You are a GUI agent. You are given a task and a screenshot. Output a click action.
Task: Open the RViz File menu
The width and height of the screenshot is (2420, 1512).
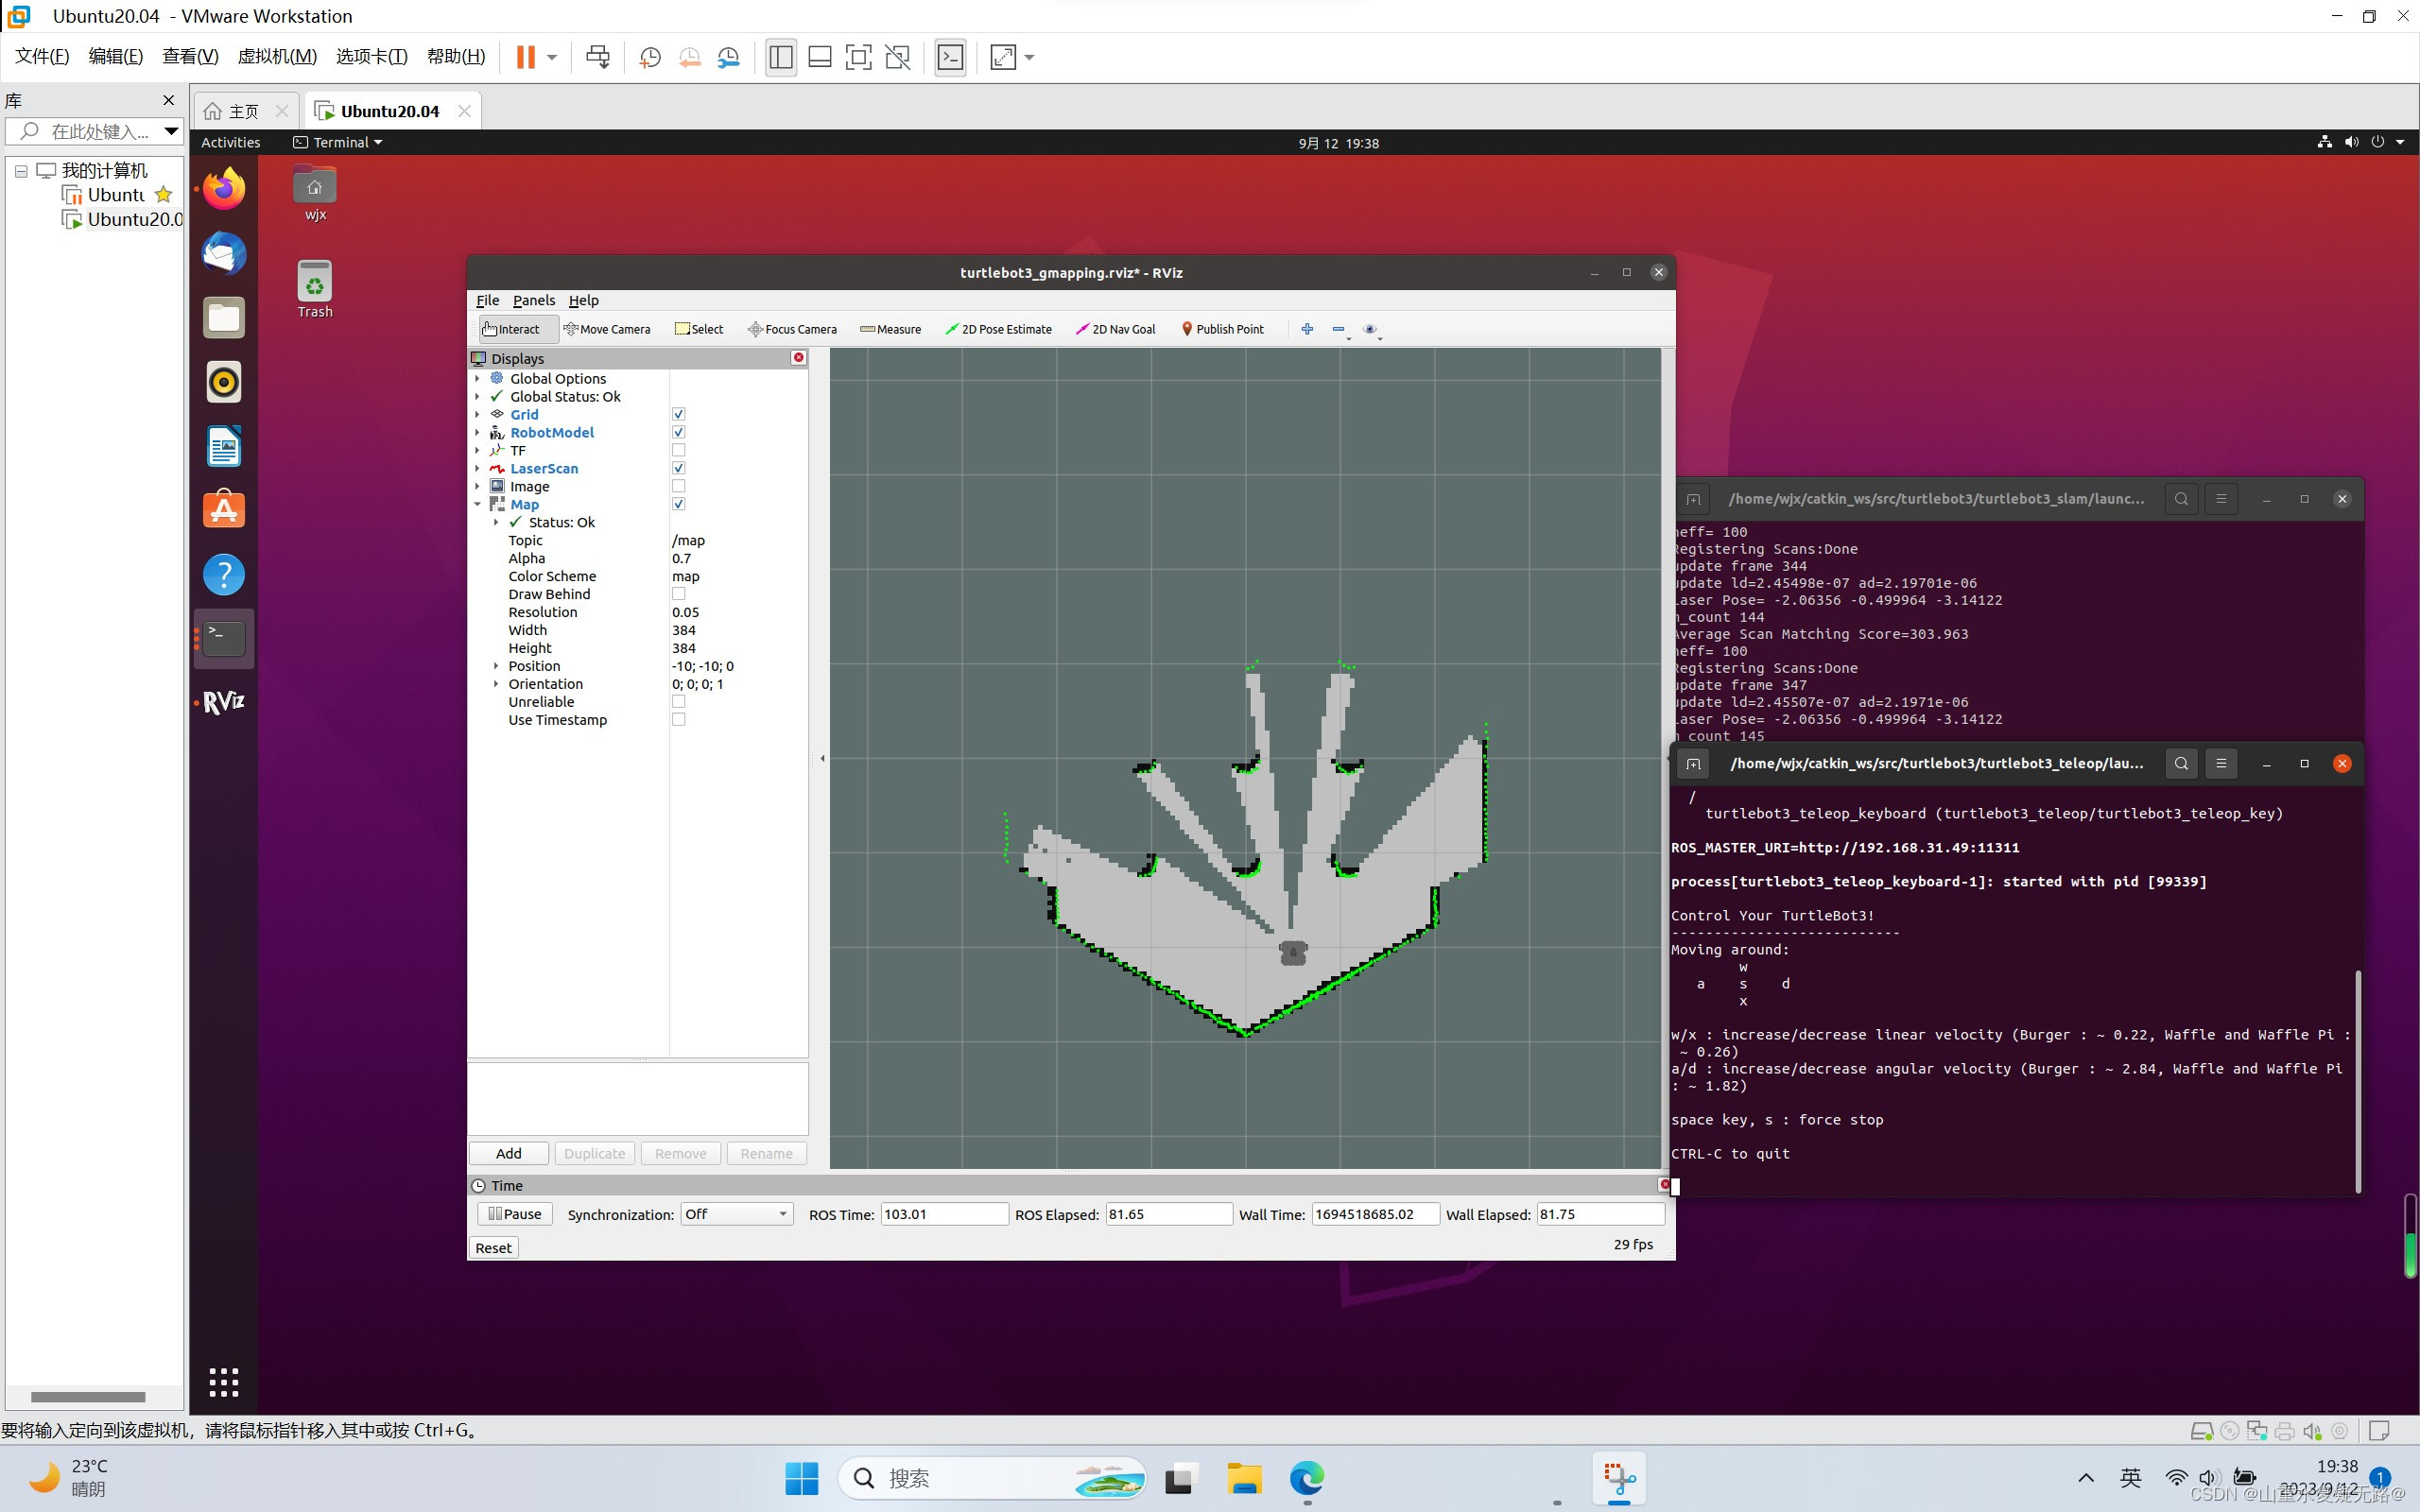(x=487, y=300)
